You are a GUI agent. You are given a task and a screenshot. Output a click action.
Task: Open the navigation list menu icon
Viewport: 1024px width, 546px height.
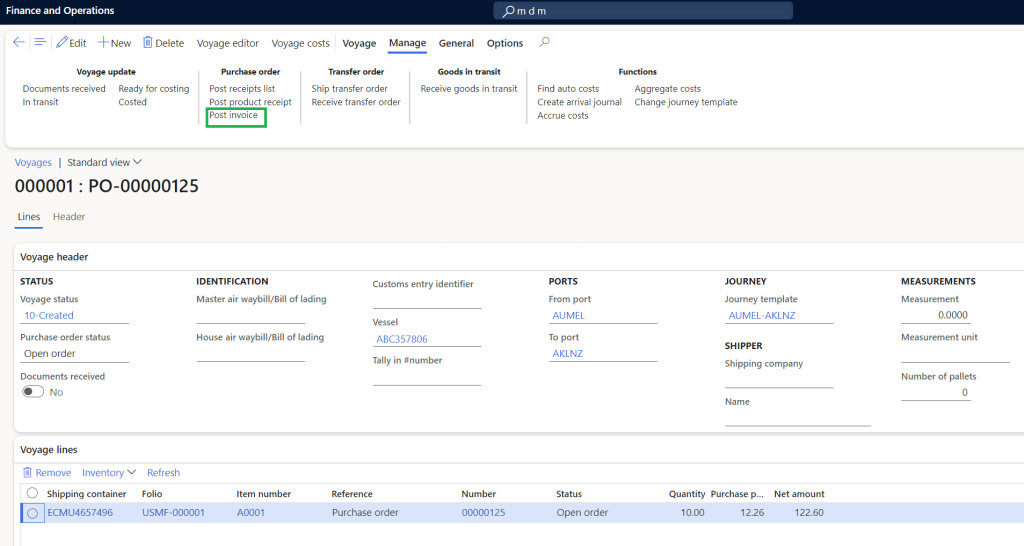(40, 43)
